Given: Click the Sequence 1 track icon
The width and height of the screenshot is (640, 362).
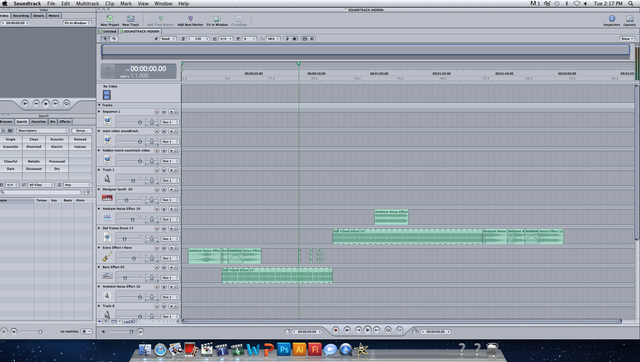Looking at the screenshot, I should 107,121.
